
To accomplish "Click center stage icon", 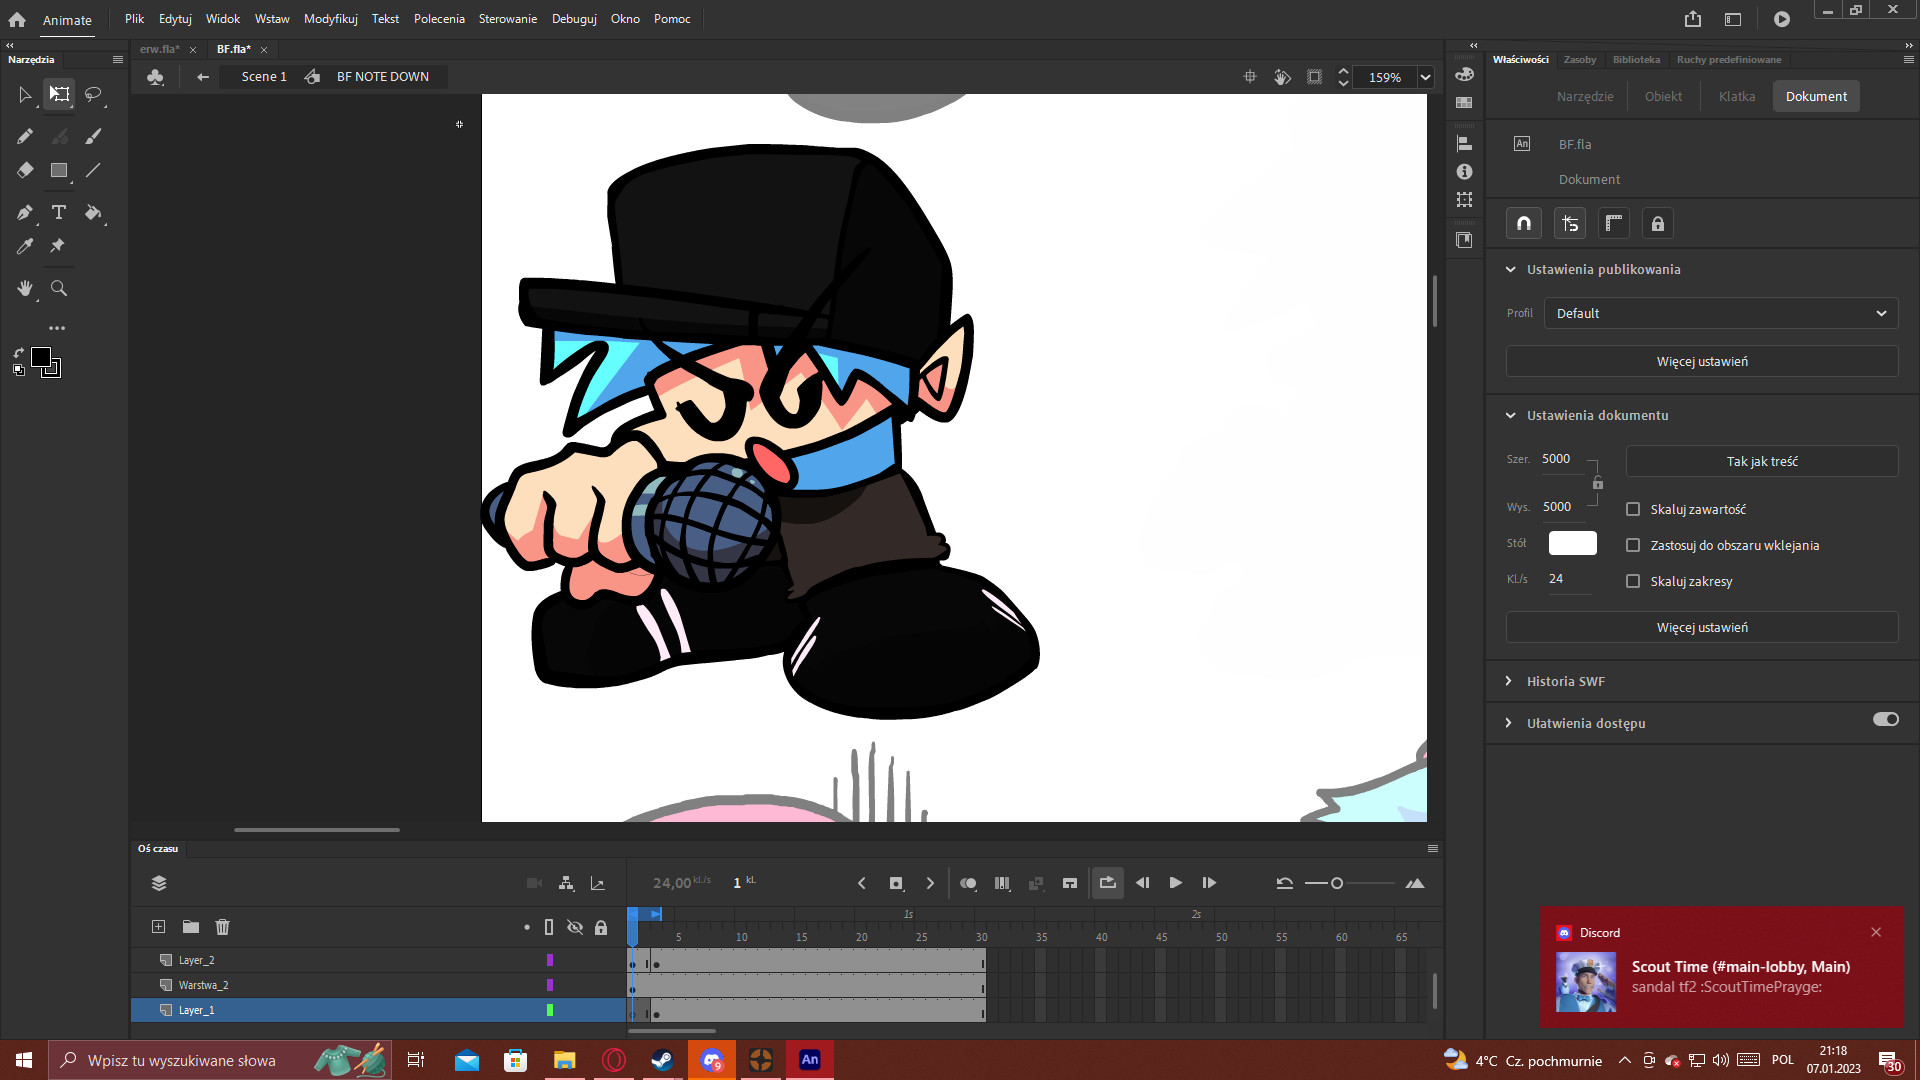I will (1250, 77).
